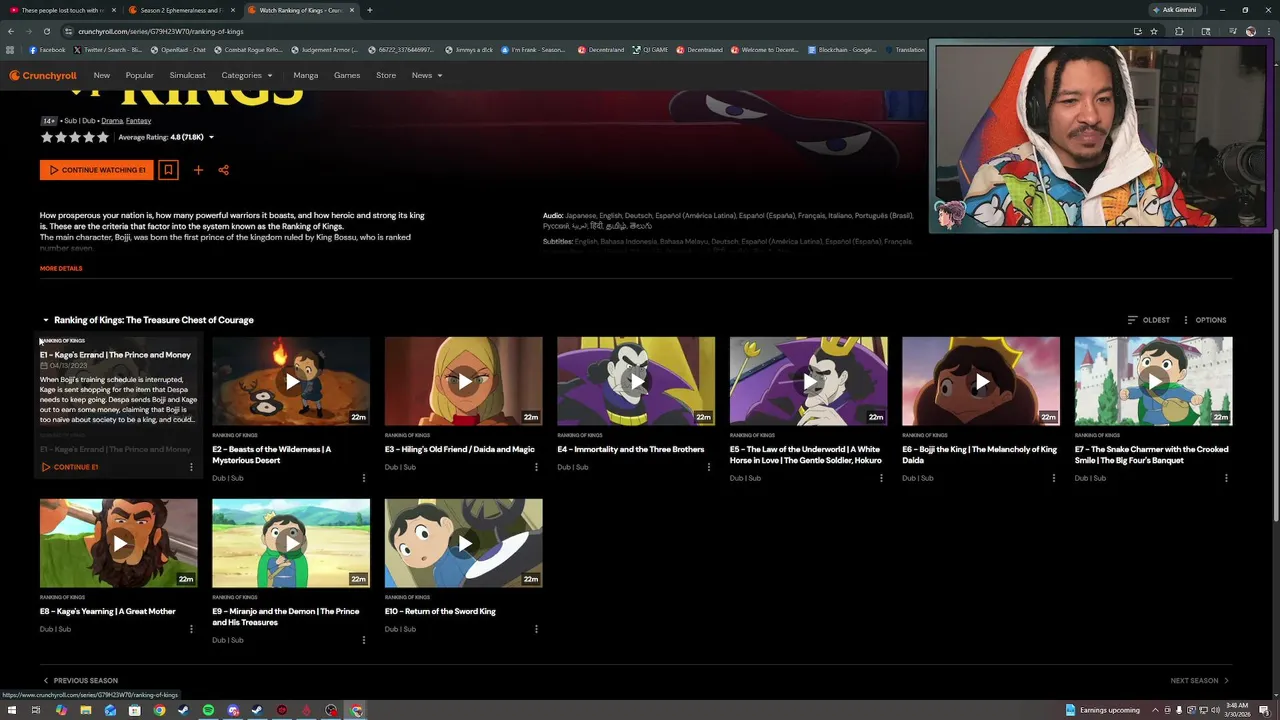Open three-dot menu for episode E8
This screenshot has width=1280, height=720.
(191, 629)
